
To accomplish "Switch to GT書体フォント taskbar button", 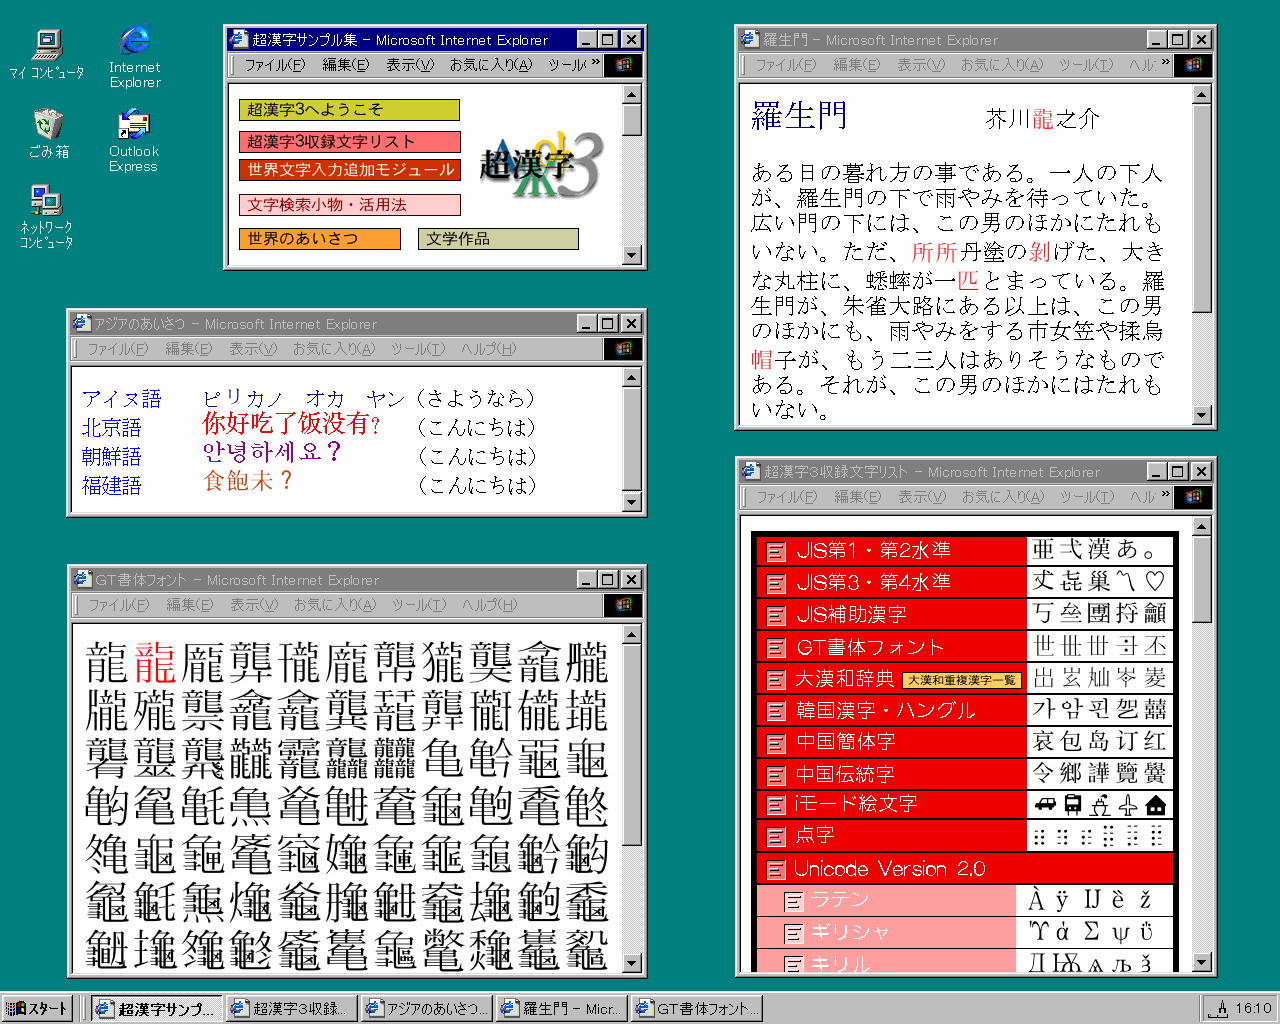I will click(697, 1008).
